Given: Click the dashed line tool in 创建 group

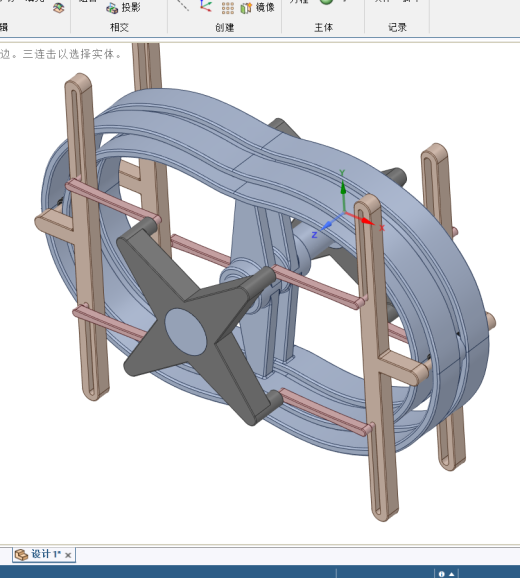Looking at the screenshot, I should click(182, 5).
